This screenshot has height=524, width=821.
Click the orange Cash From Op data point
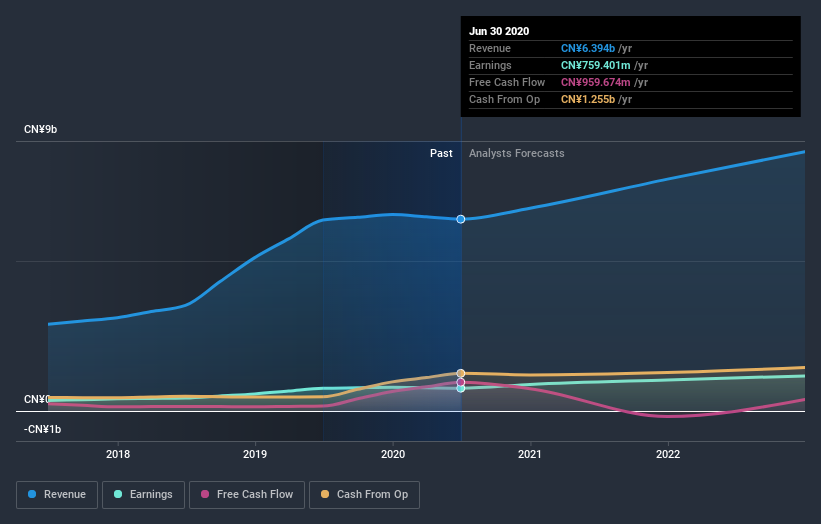point(461,373)
